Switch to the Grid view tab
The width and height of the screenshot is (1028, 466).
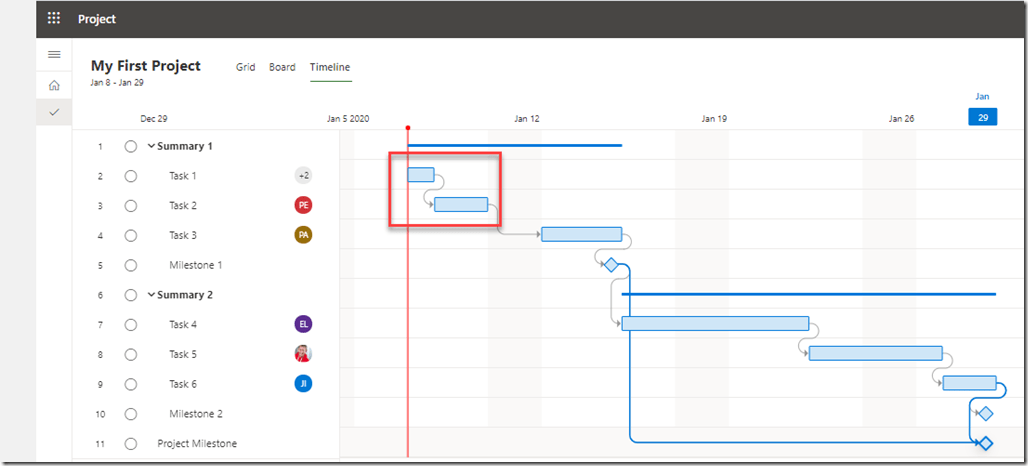[x=245, y=67]
